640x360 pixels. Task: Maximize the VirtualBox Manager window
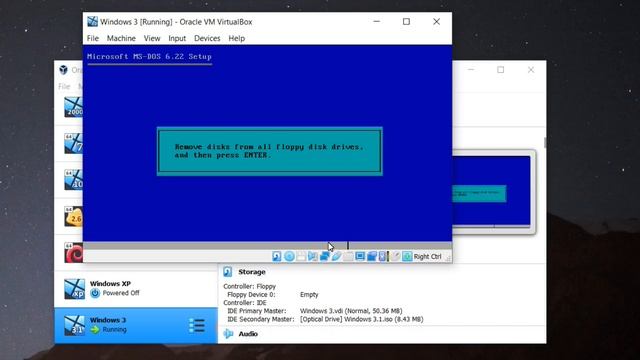coord(500,70)
